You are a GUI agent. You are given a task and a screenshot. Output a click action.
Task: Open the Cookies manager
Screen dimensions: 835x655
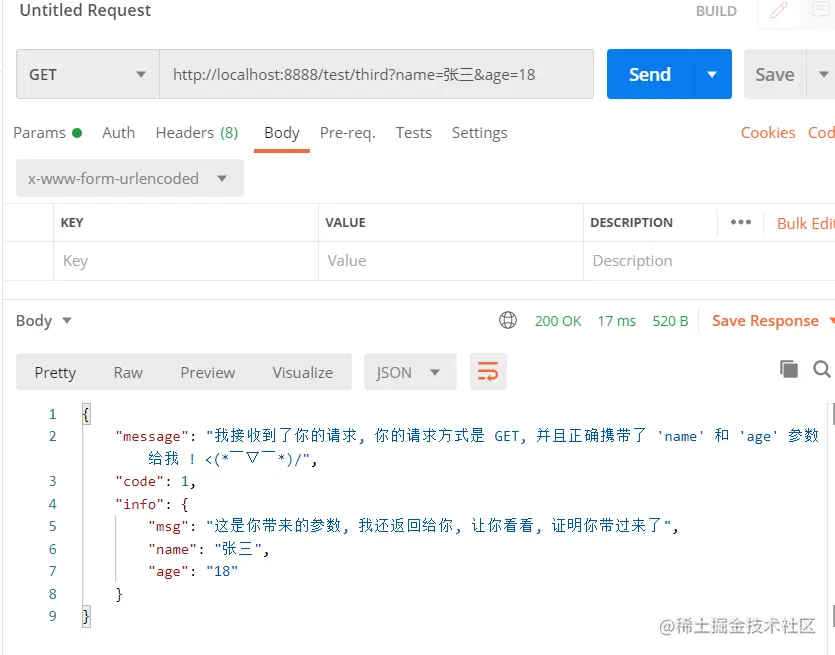coord(767,132)
